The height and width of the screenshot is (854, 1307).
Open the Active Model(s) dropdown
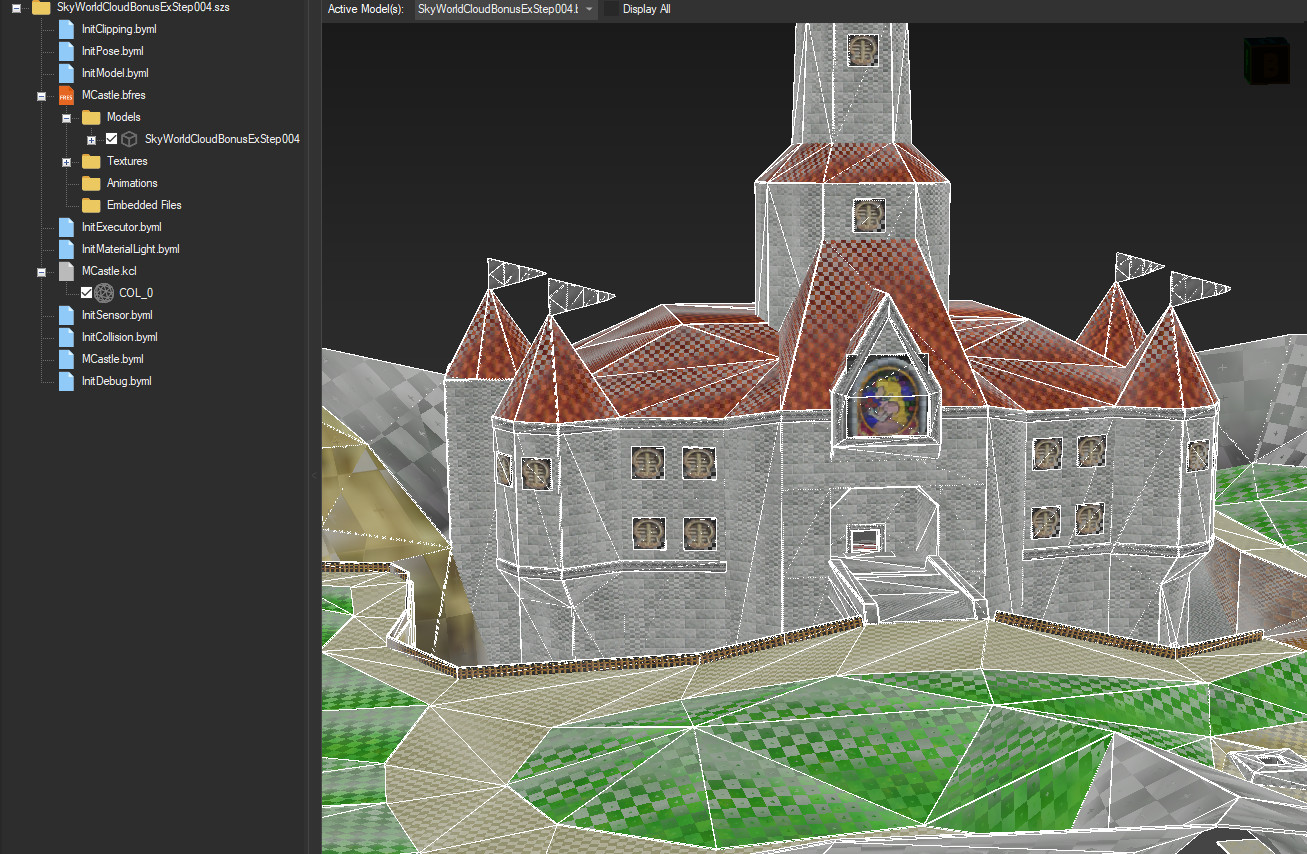point(589,9)
